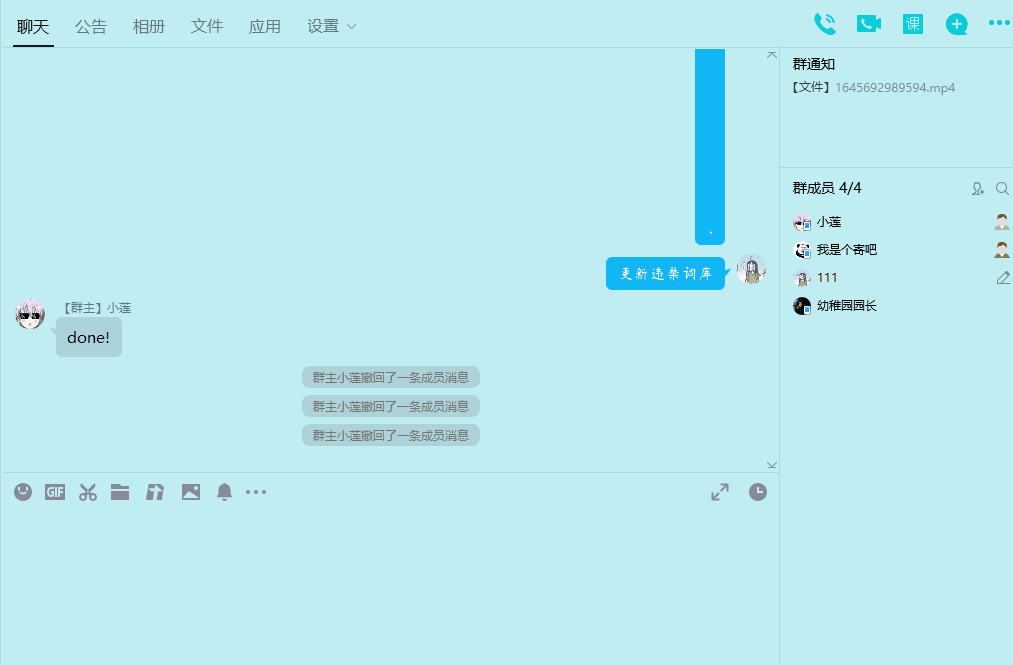The width and height of the screenshot is (1013, 665).
Task: Click the tall blue message bubble
Action: (x=710, y=146)
